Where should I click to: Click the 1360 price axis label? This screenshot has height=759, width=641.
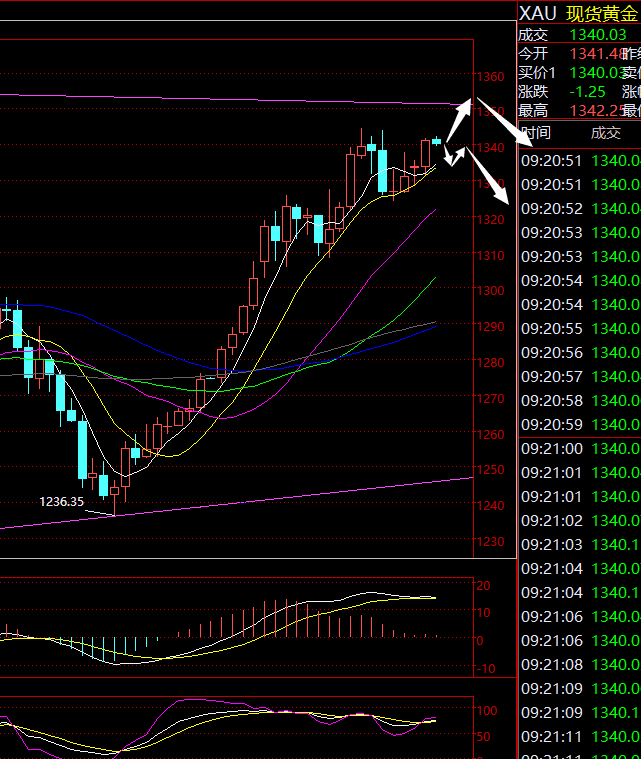(491, 77)
